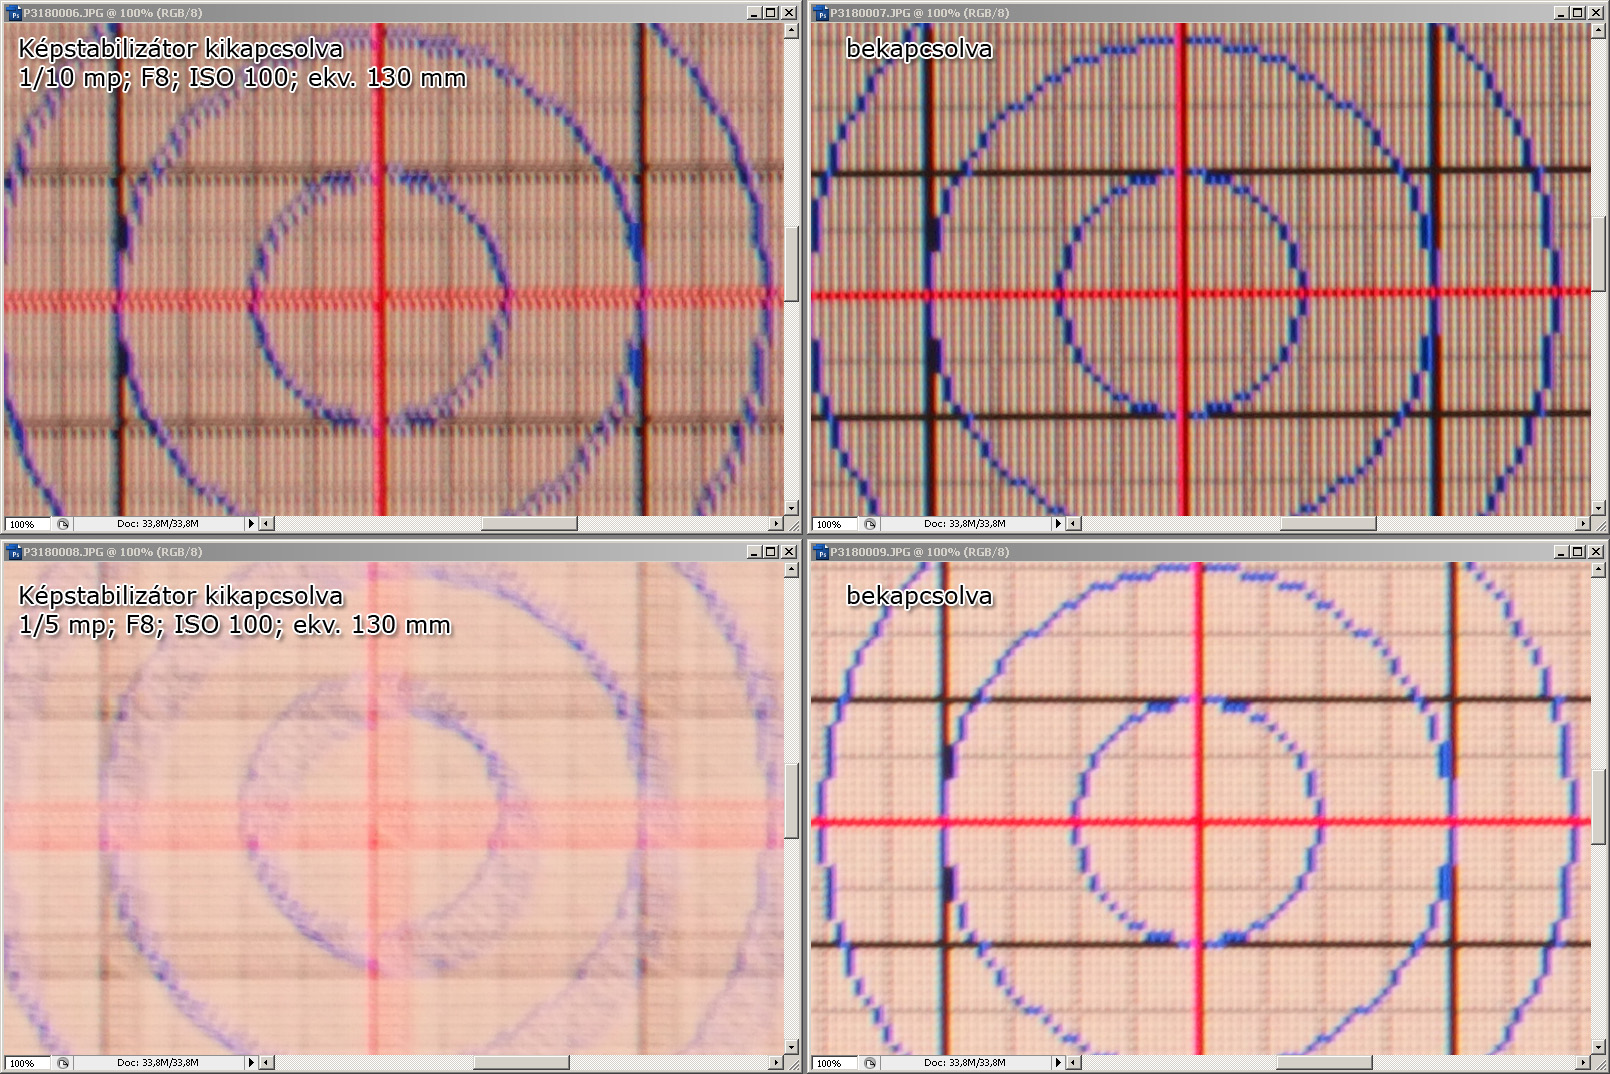
Task: Click the vertical scrollbar thumb in P3180008.JPG
Action: (791, 802)
